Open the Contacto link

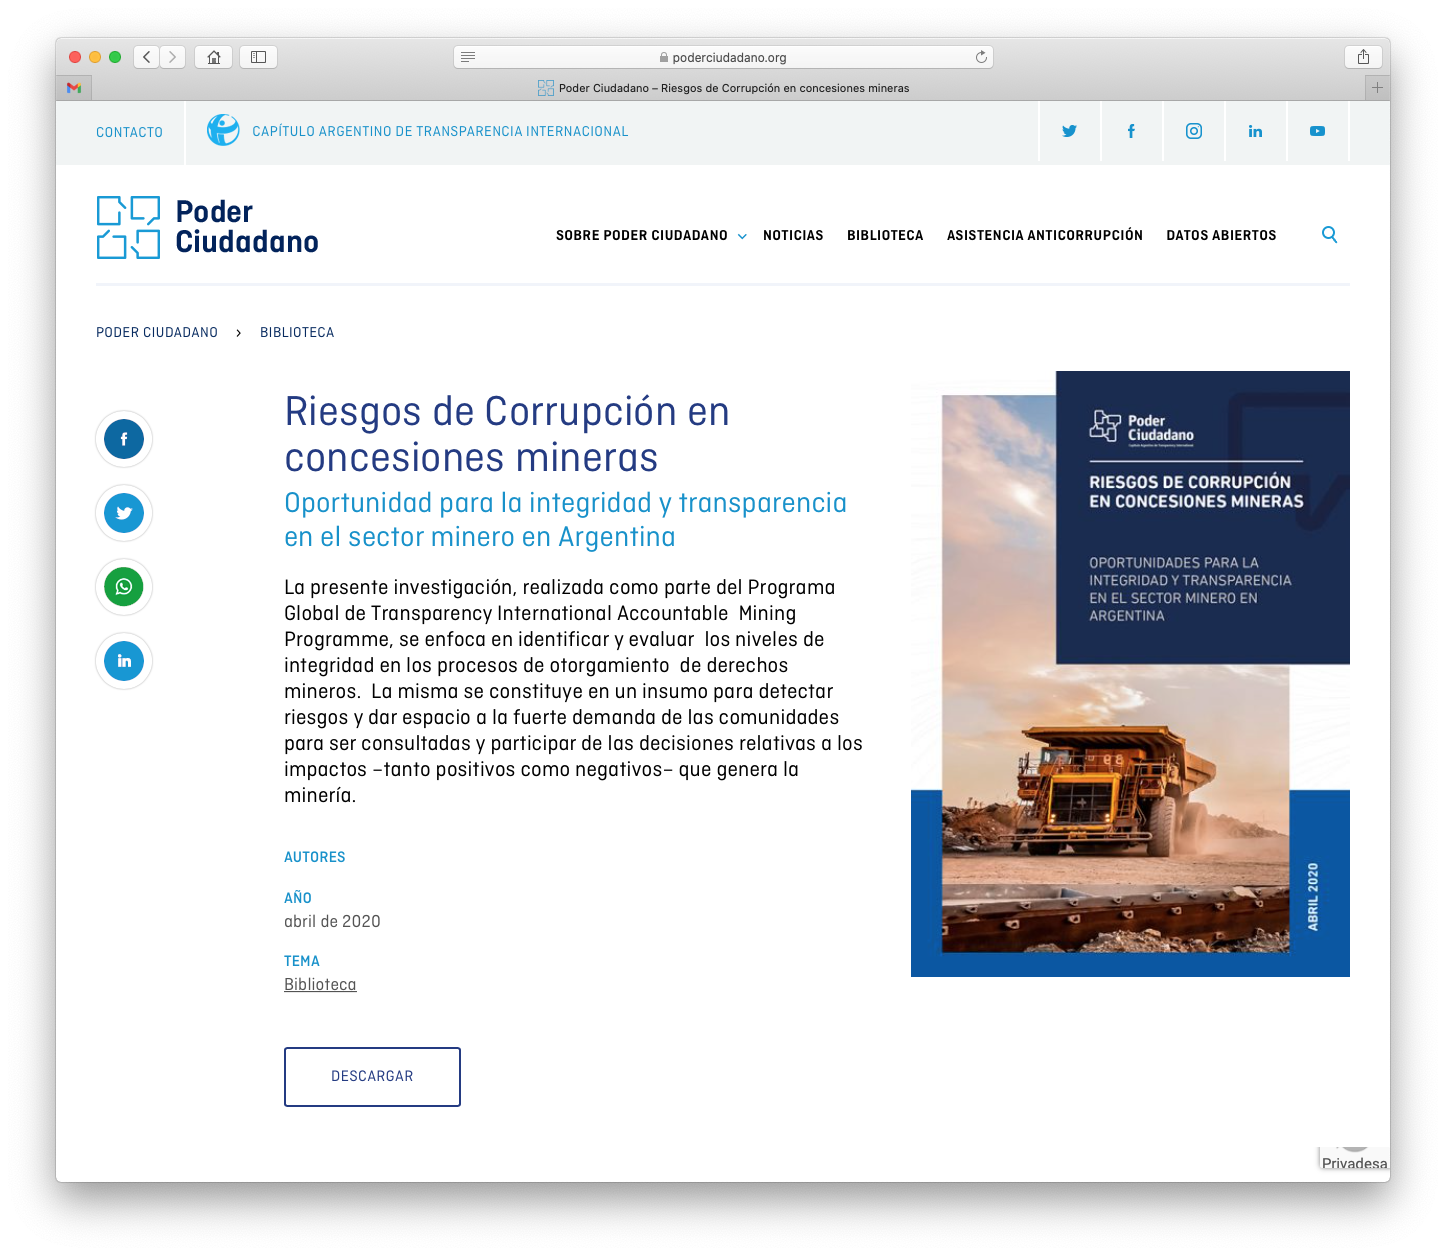[x=129, y=132]
